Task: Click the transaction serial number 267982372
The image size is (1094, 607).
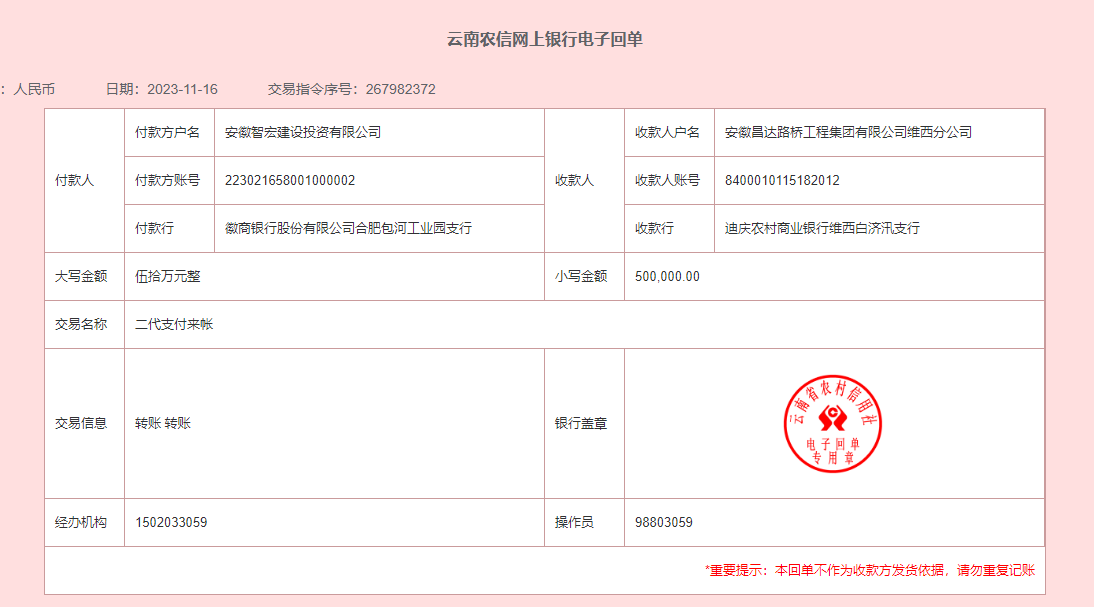Action: click(400, 89)
